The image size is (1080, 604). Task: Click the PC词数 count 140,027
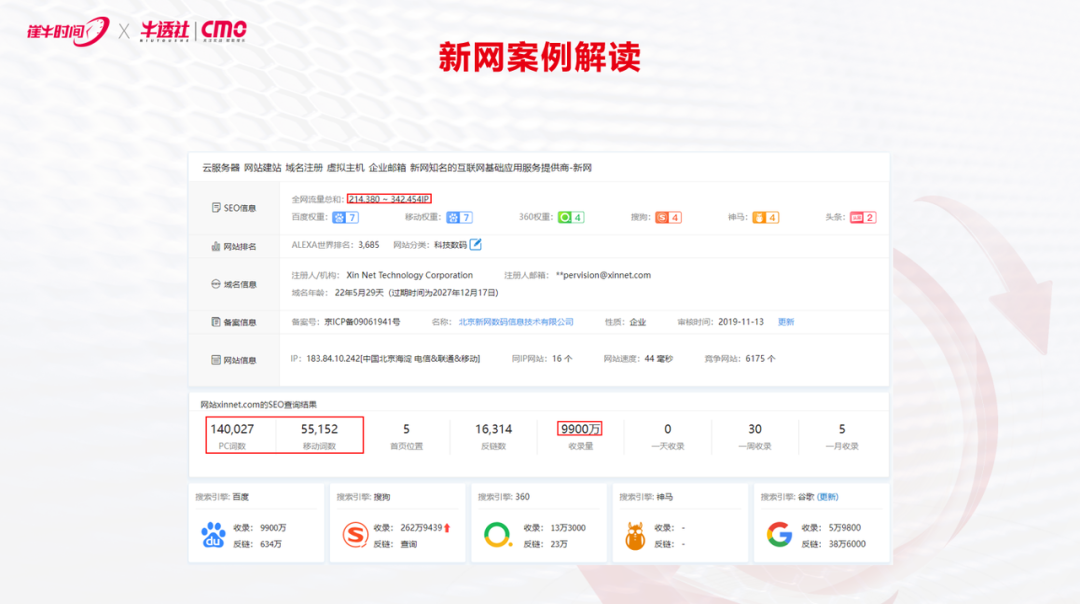232,429
